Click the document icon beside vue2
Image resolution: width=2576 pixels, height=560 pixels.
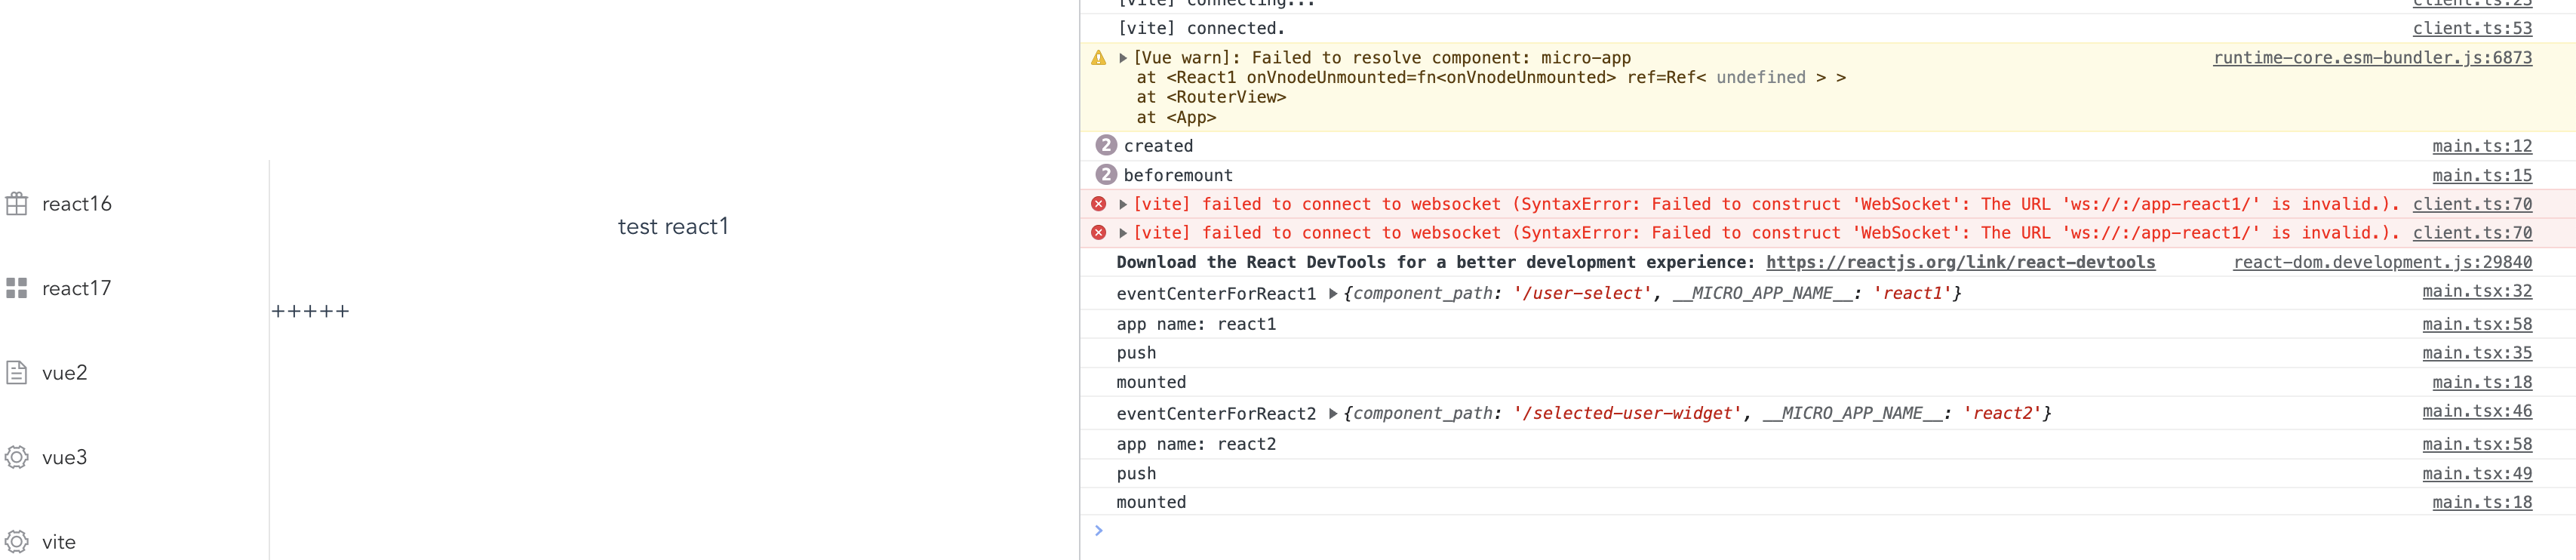[x=17, y=373]
